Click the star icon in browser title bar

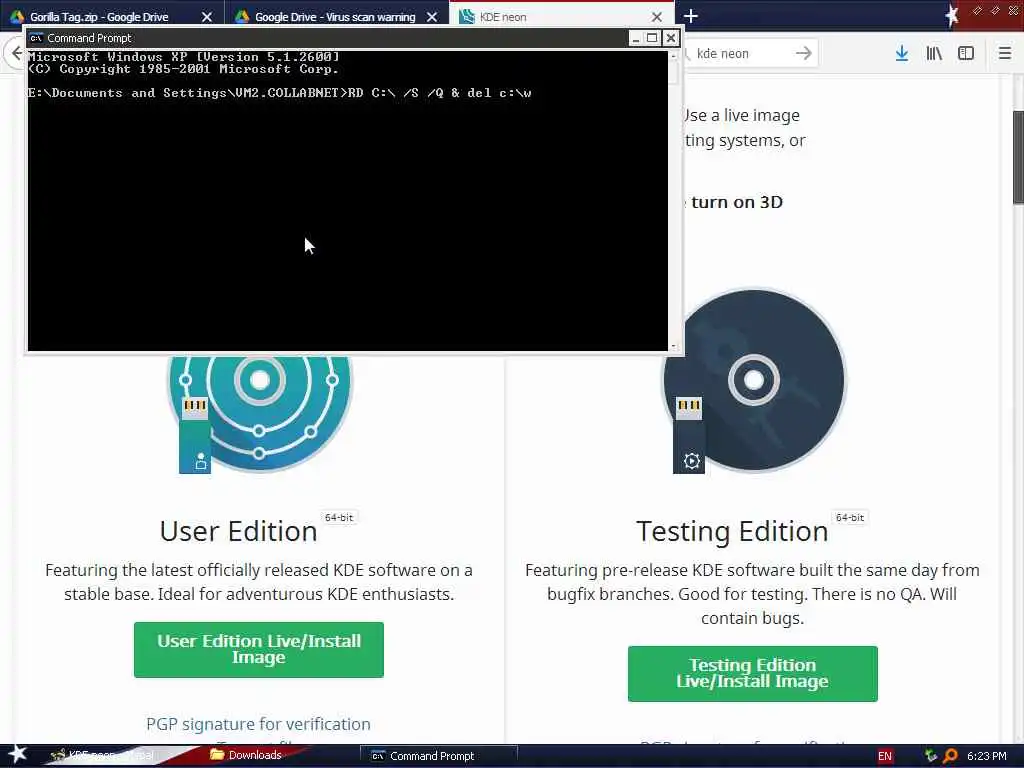pyautogui.click(x=952, y=14)
